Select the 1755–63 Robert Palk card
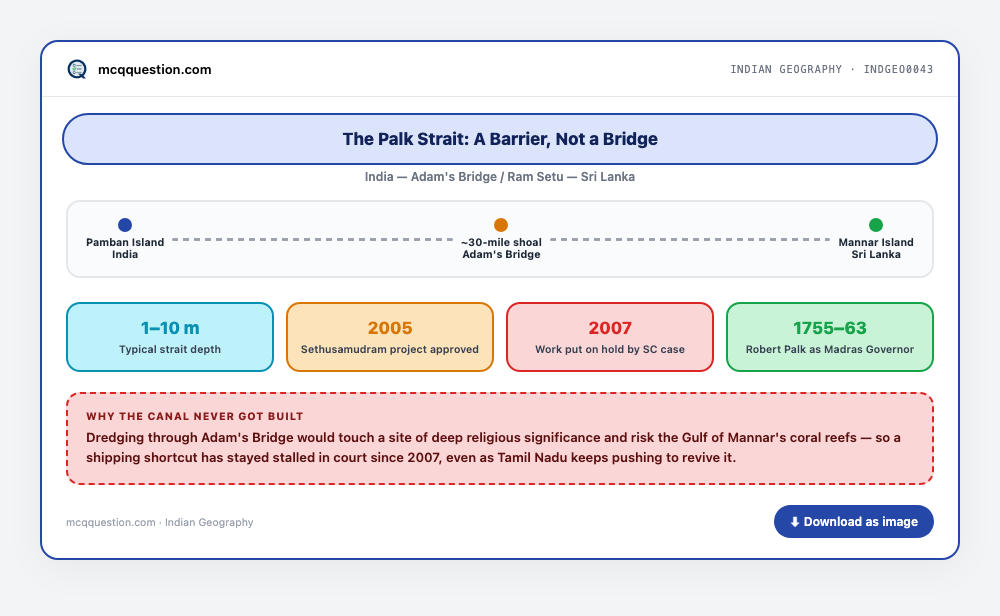1000x616 pixels. (830, 337)
